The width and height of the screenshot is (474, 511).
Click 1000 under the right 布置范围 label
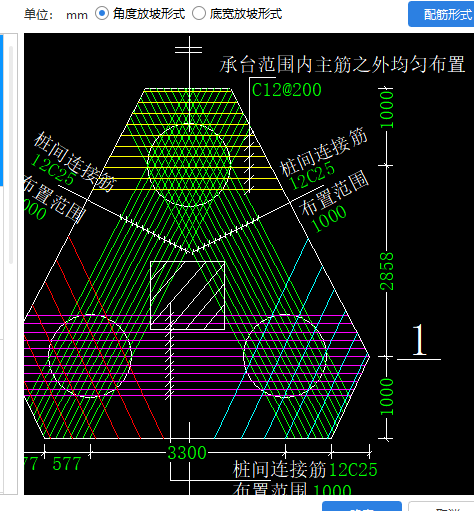coord(329,218)
